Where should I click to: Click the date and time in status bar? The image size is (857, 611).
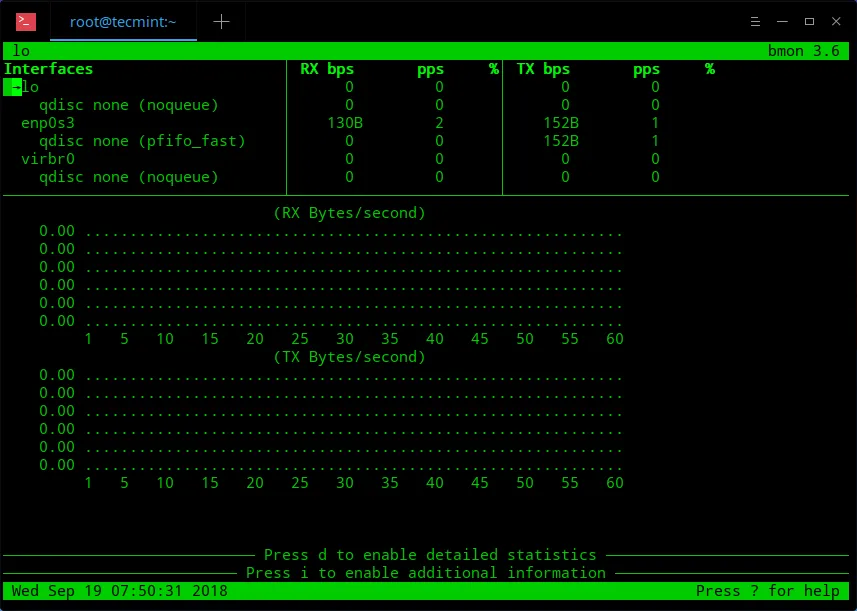119,591
